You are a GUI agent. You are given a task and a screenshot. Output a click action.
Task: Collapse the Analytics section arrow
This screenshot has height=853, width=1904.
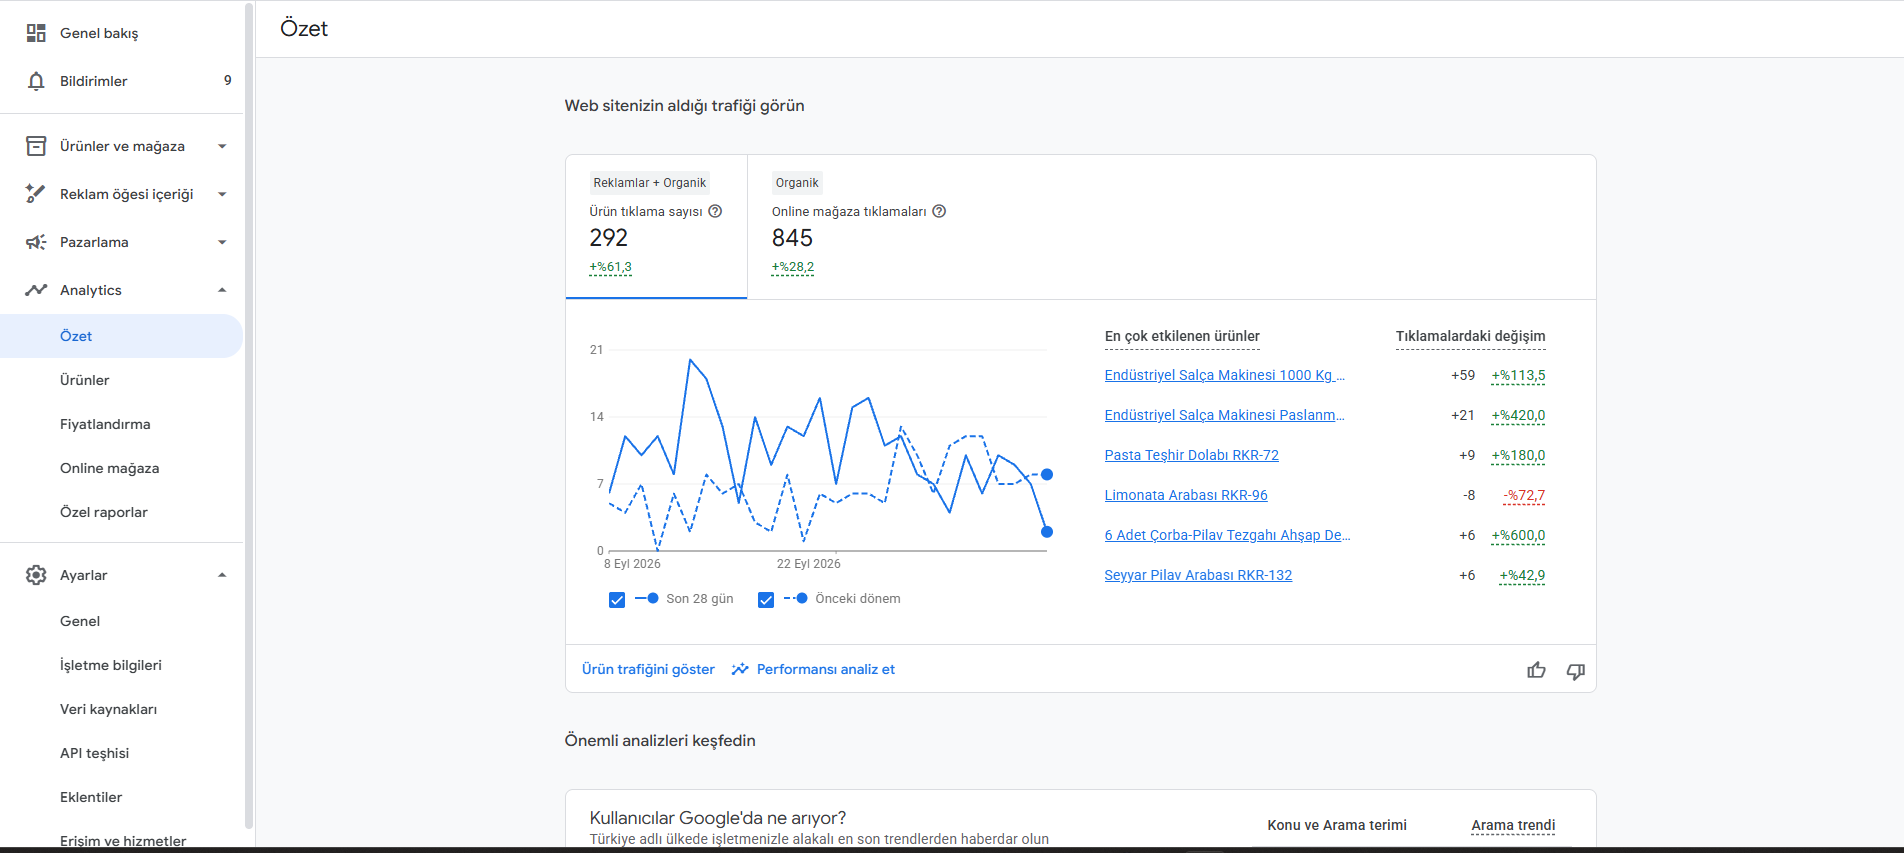click(x=222, y=290)
